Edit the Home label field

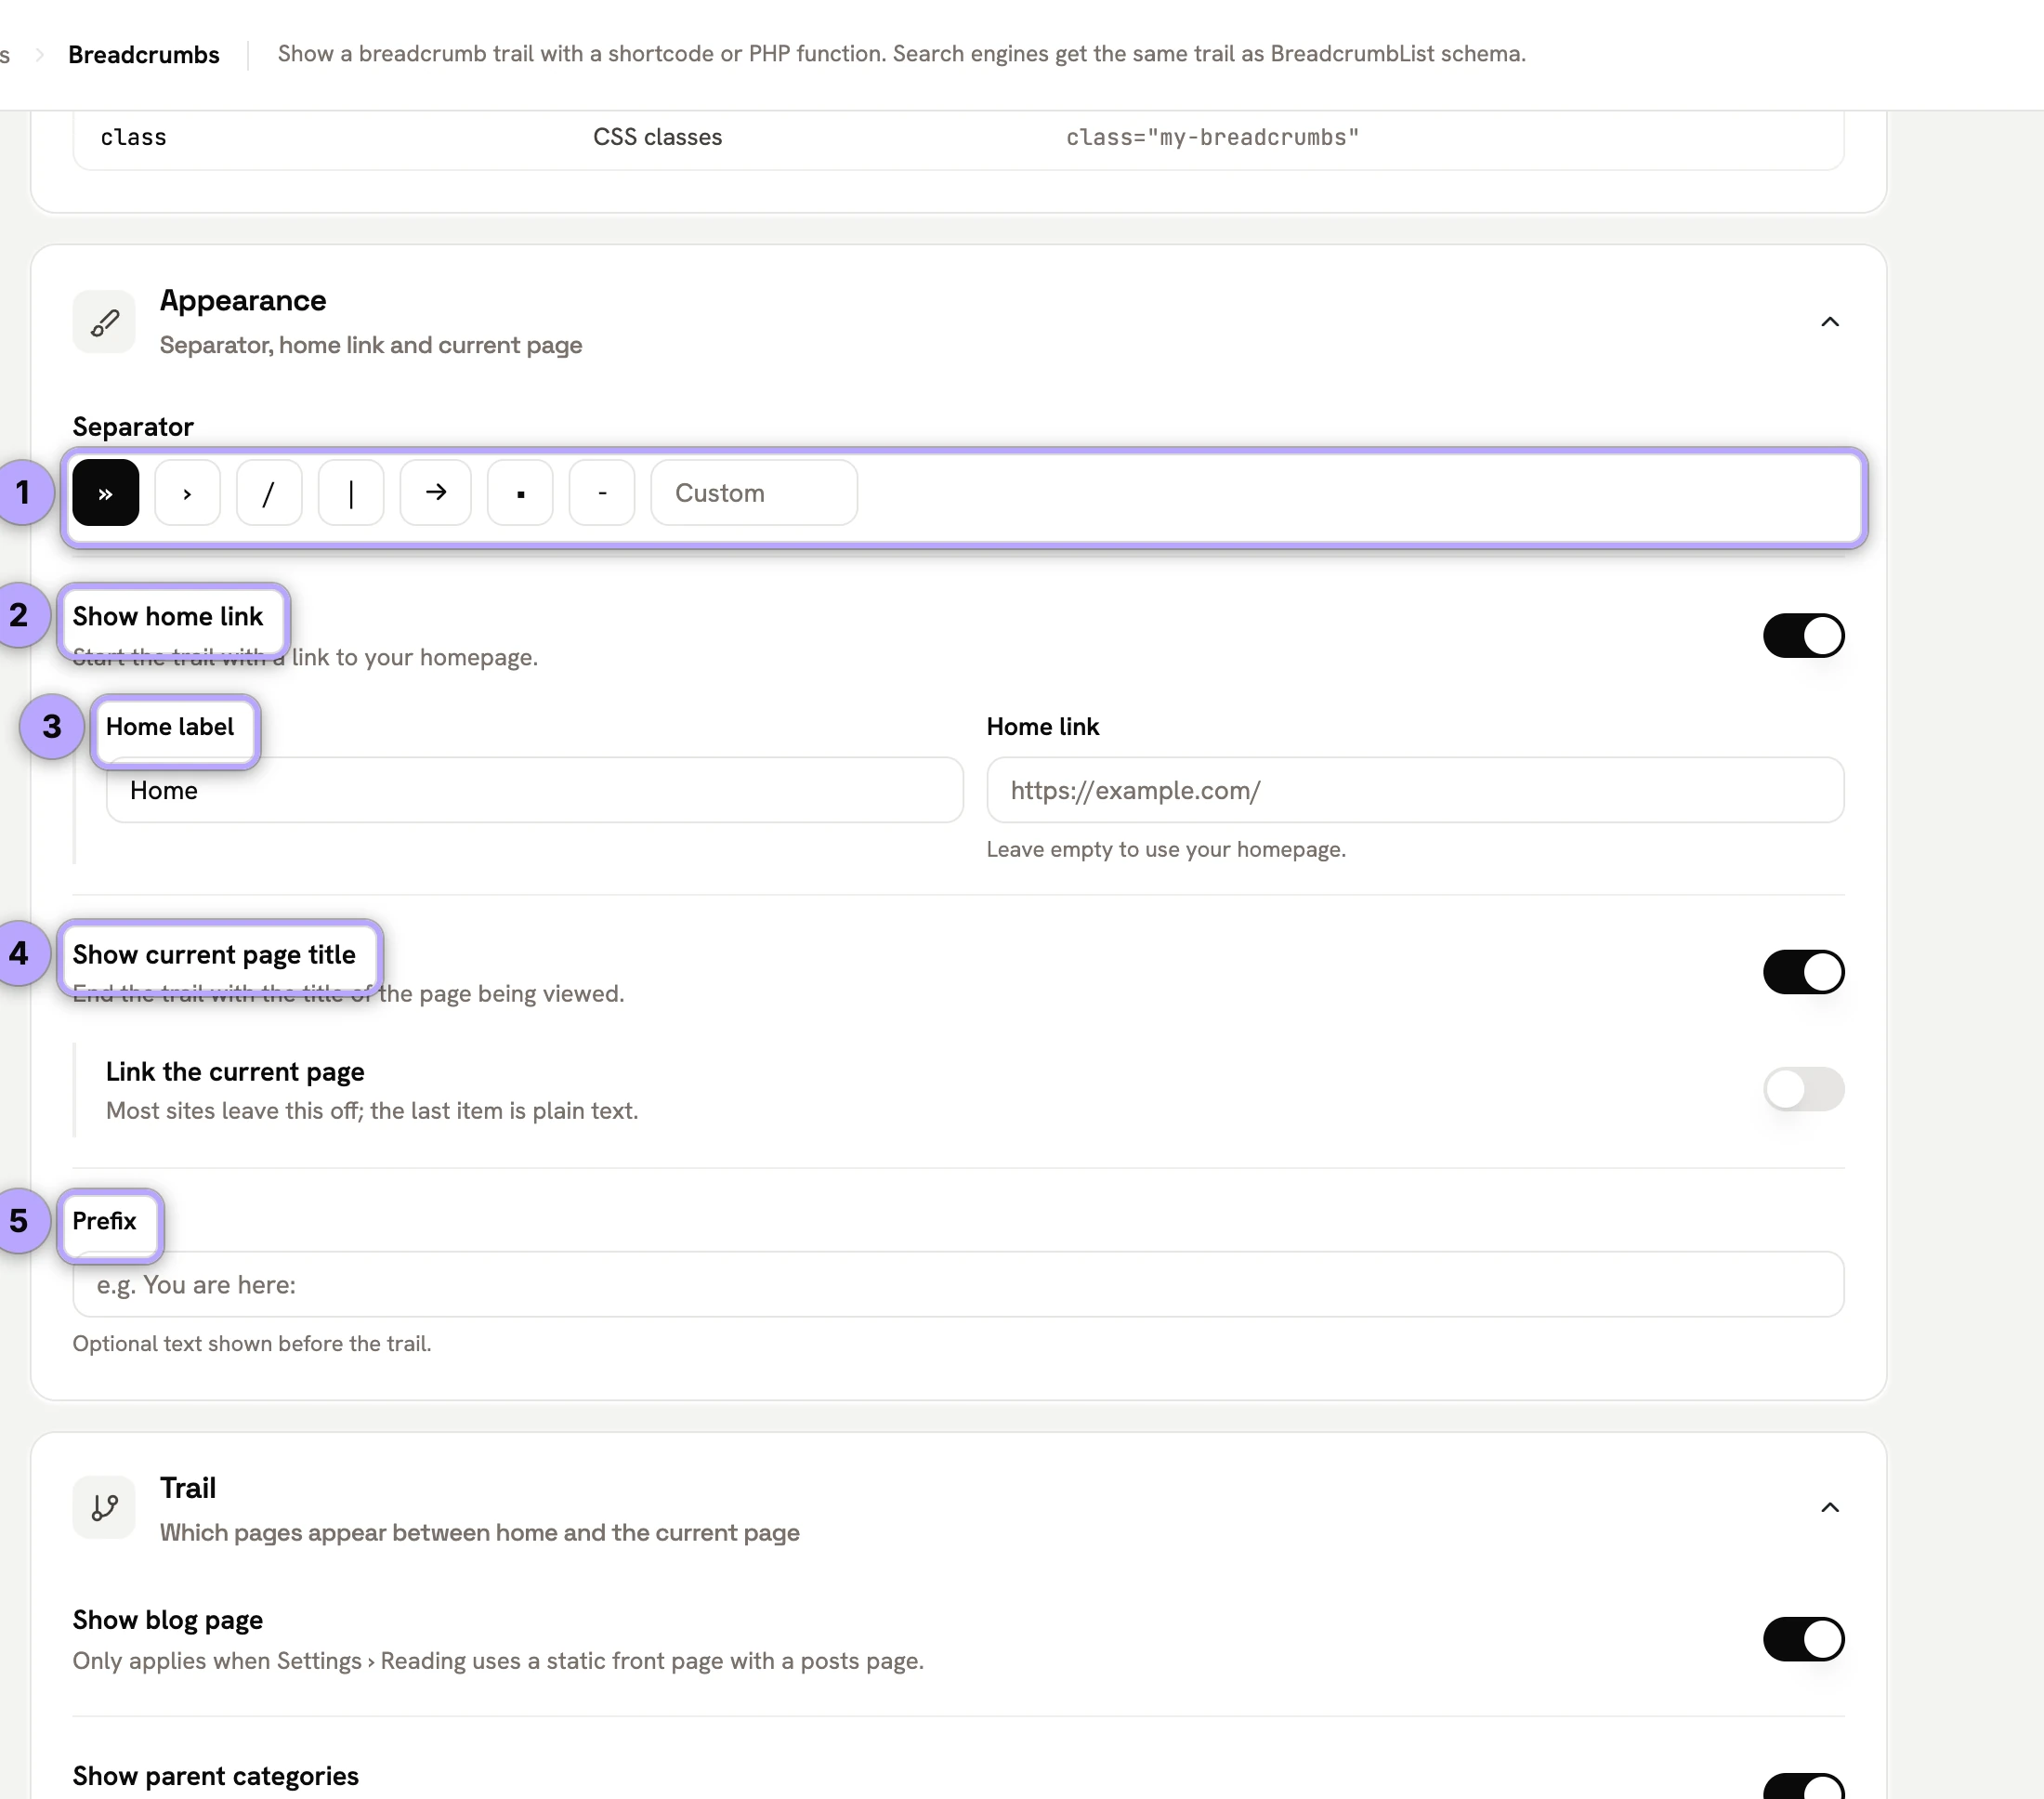point(535,790)
